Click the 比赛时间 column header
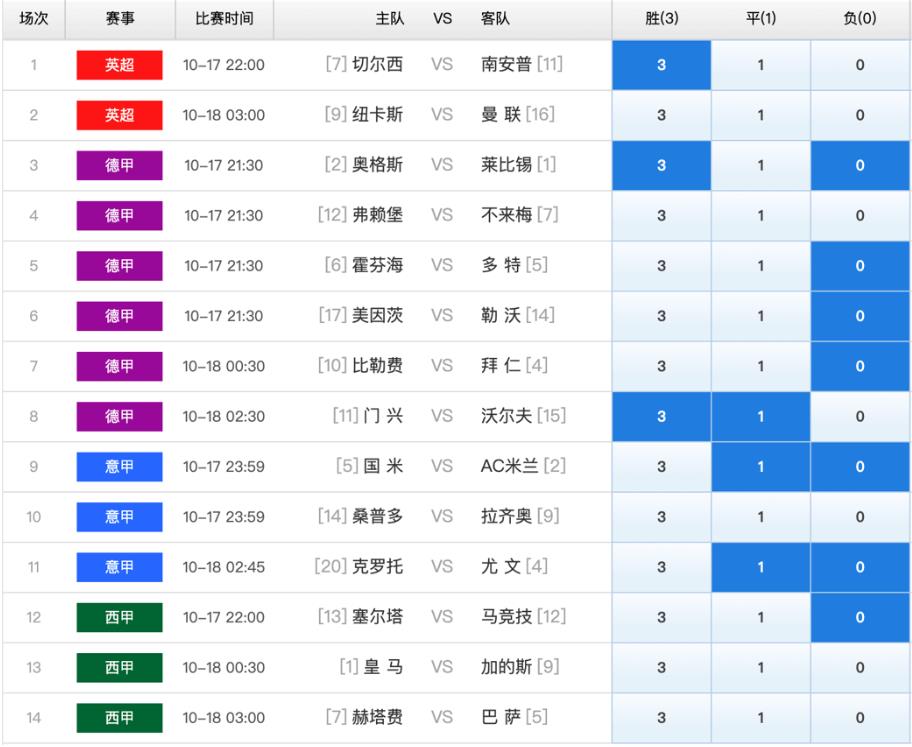The height and width of the screenshot is (747, 912). coord(224,19)
